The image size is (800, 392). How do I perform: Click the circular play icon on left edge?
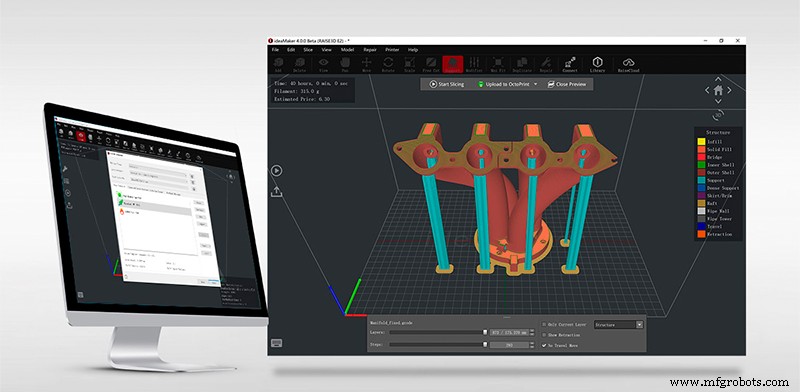pyautogui.click(x=276, y=170)
